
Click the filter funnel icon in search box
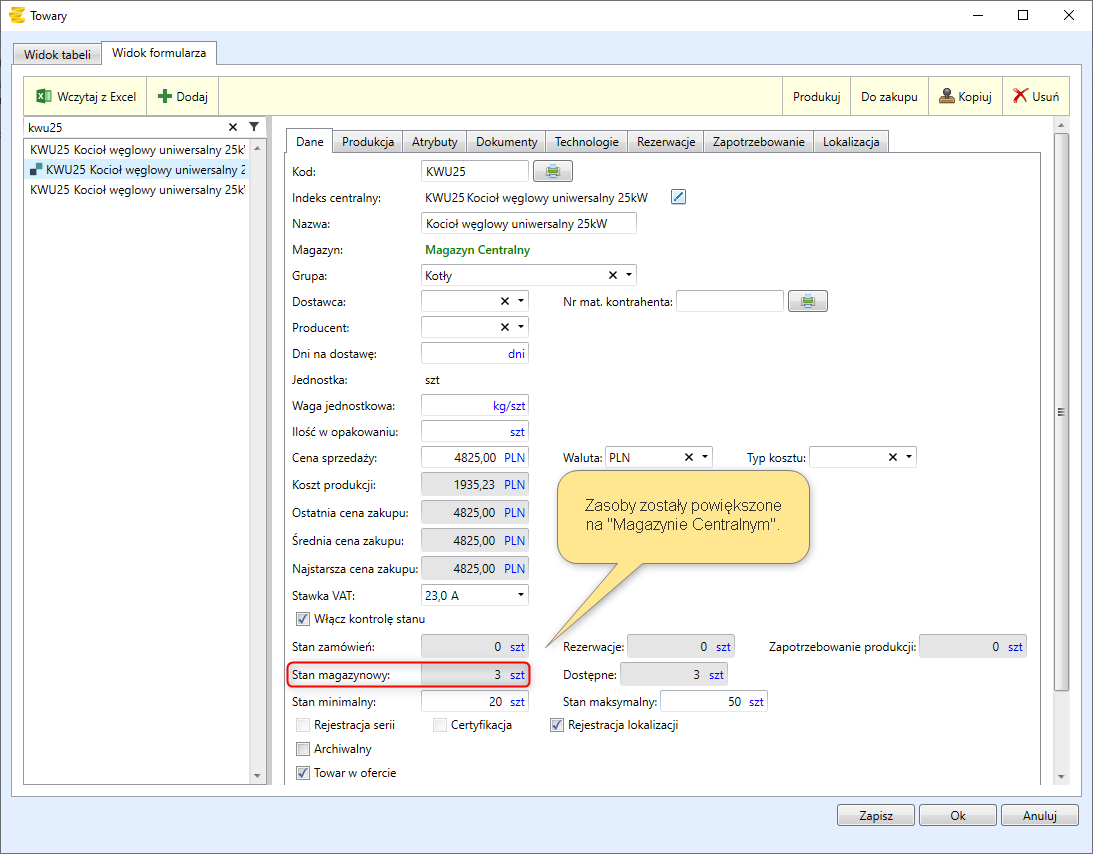pyautogui.click(x=254, y=127)
